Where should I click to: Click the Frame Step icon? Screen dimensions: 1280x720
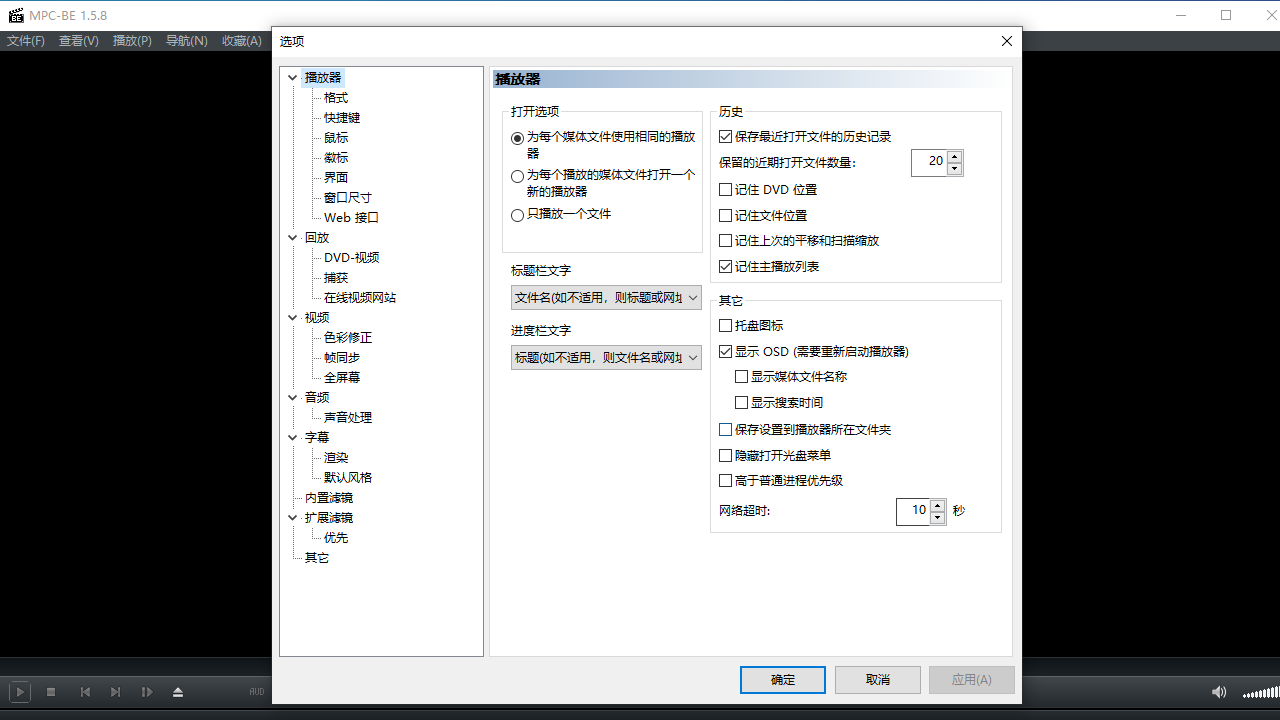coord(147,691)
